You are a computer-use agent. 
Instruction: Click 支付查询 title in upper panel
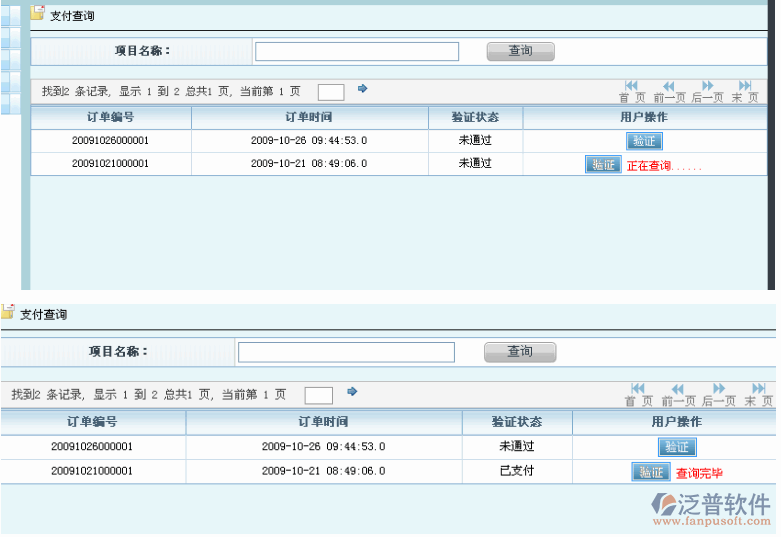click(x=72, y=16)
